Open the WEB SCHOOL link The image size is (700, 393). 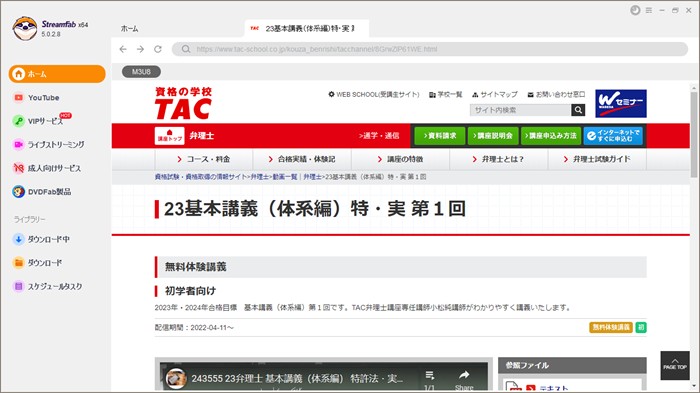(x=374, y=95)
